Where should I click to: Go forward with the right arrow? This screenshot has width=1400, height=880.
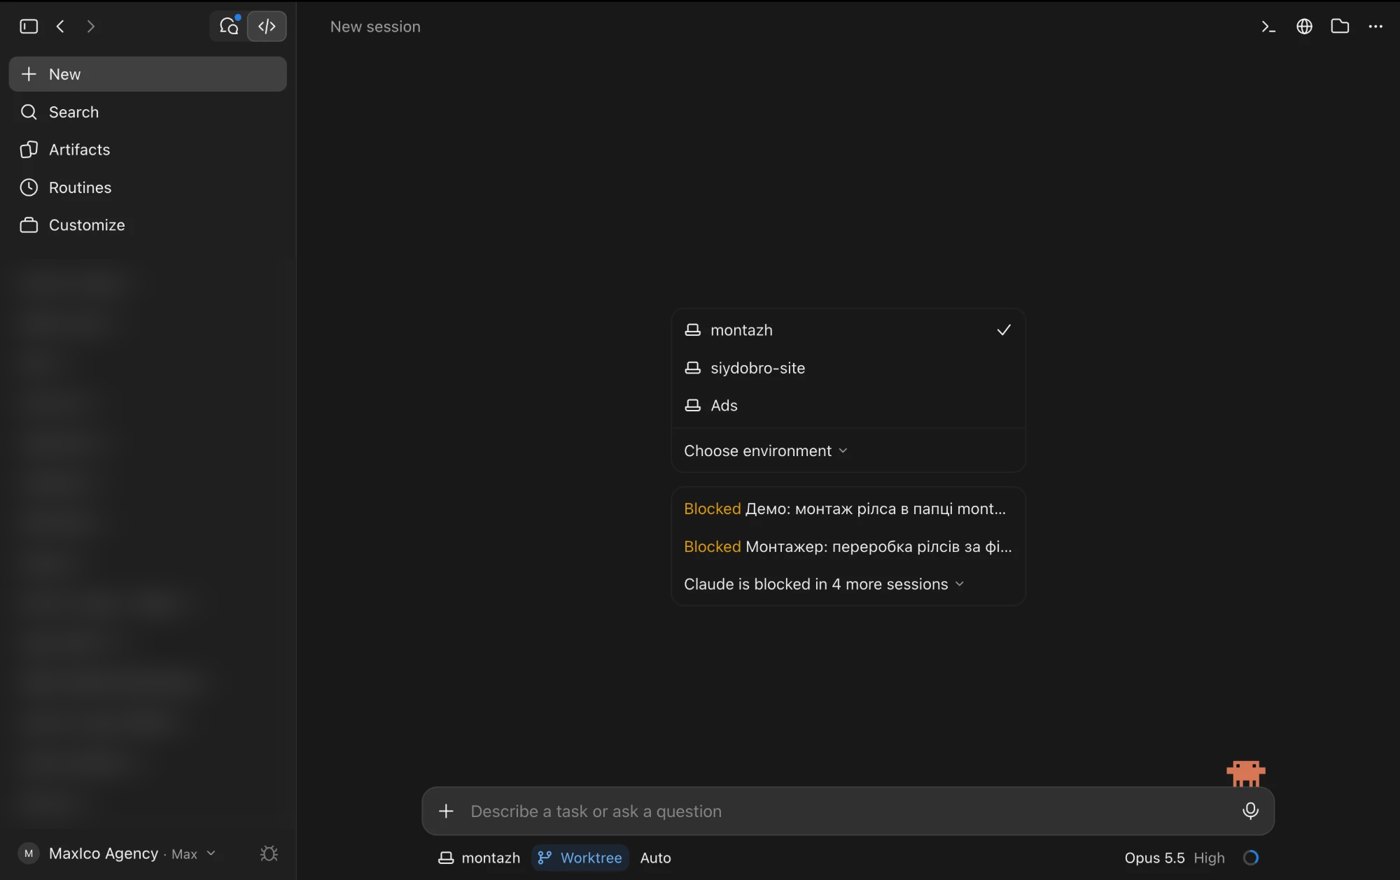pos(91,26)
